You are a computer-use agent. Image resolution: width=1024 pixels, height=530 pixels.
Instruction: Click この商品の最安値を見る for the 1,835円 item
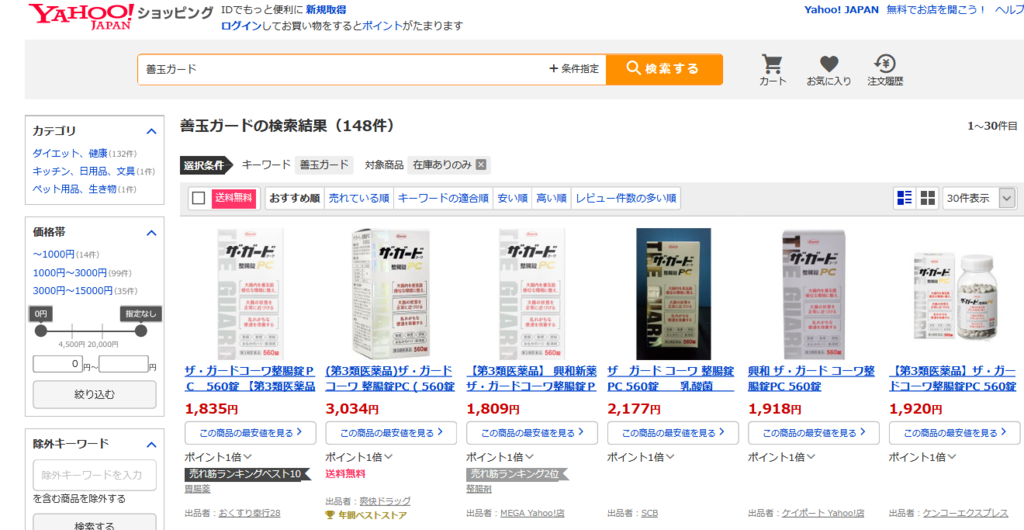250,433
